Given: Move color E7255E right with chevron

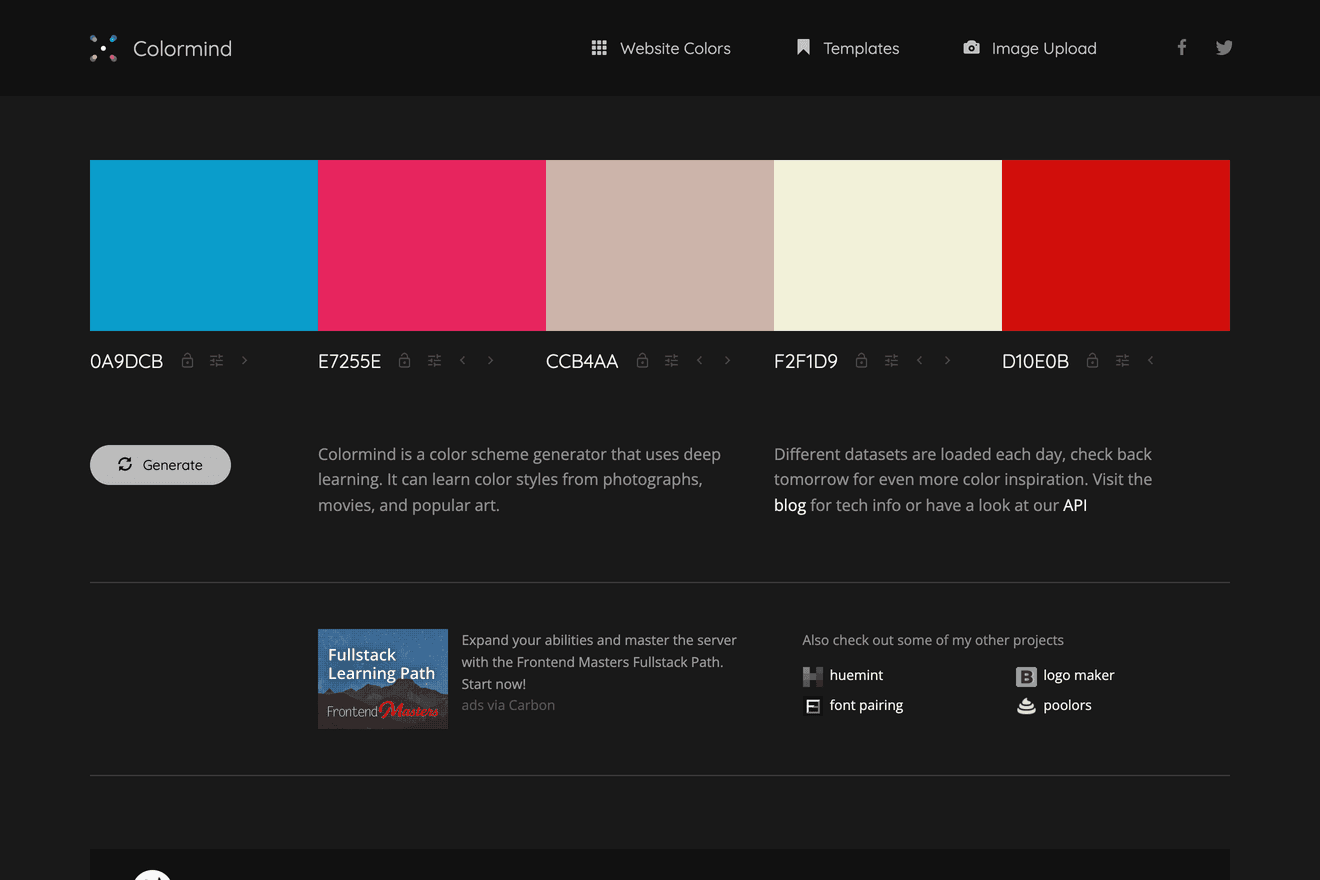Looking at the screenshot, I should click(x=490, y=360).
